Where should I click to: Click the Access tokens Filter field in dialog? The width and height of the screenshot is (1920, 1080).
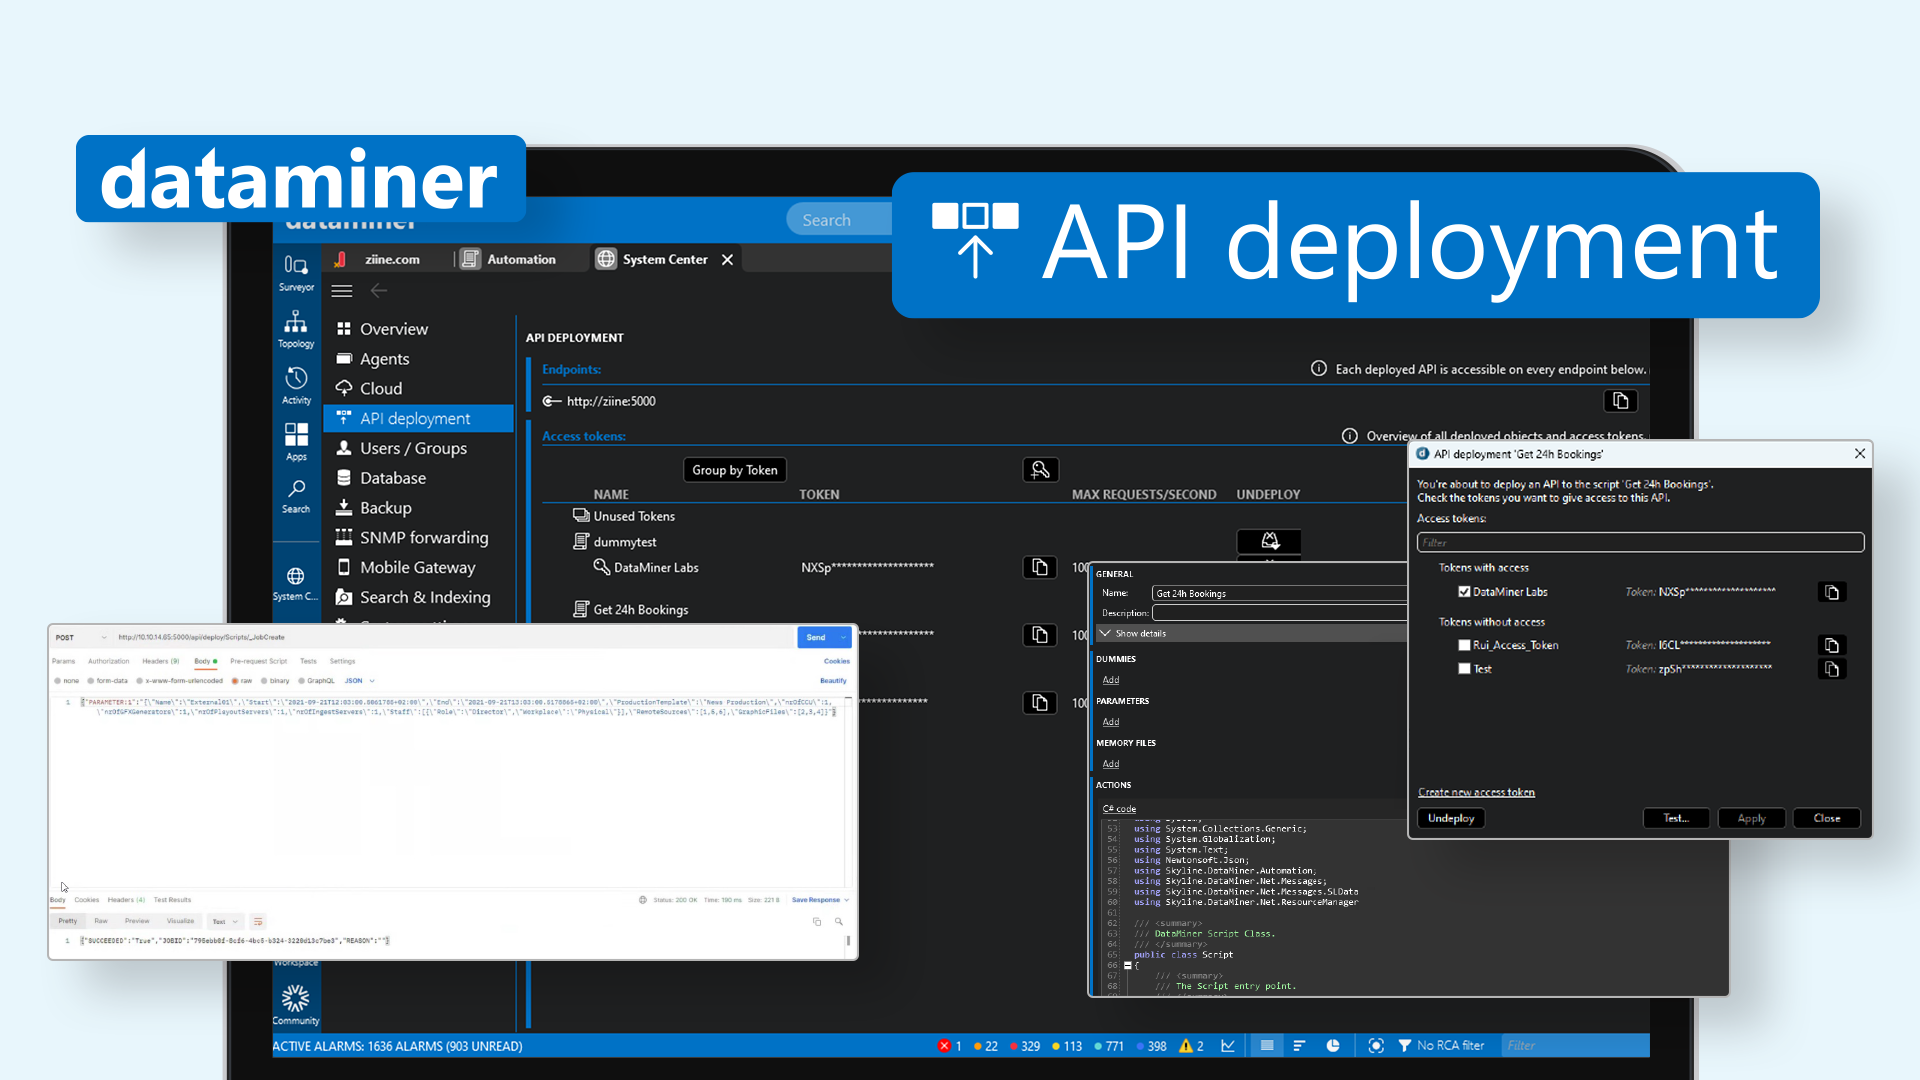click(1640, 542)
